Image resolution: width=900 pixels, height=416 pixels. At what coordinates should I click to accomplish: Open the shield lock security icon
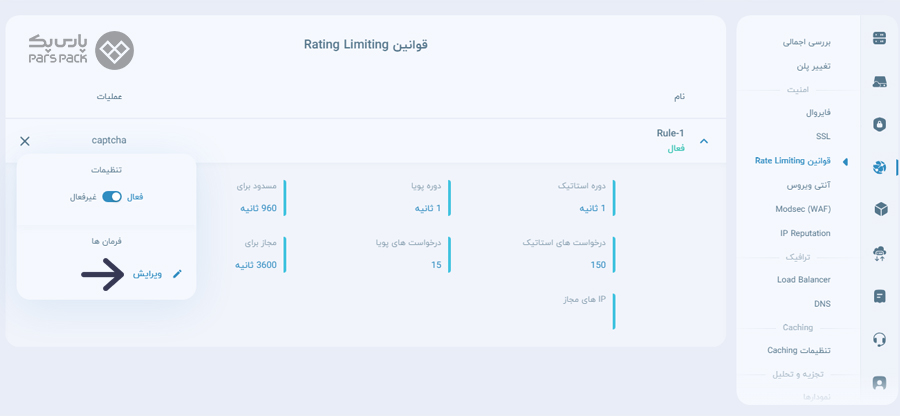(879, 124)
